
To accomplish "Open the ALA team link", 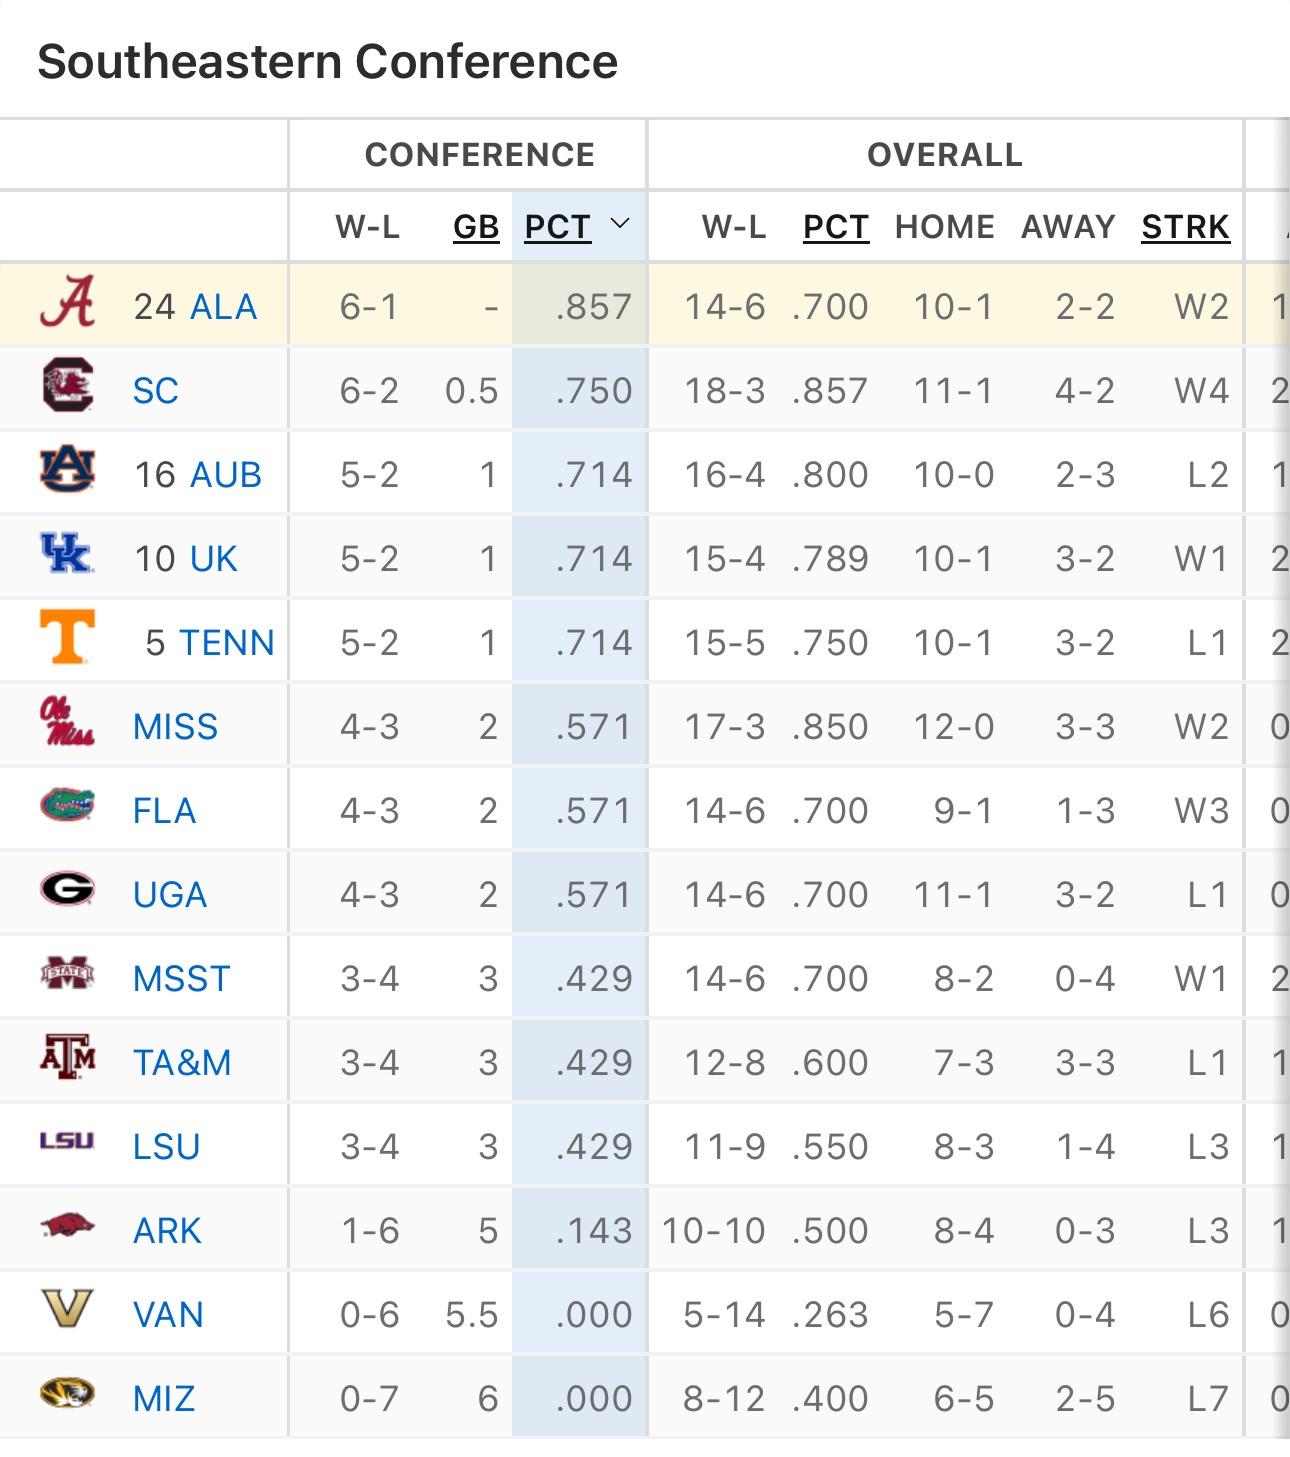I will (x=223, y=307).
